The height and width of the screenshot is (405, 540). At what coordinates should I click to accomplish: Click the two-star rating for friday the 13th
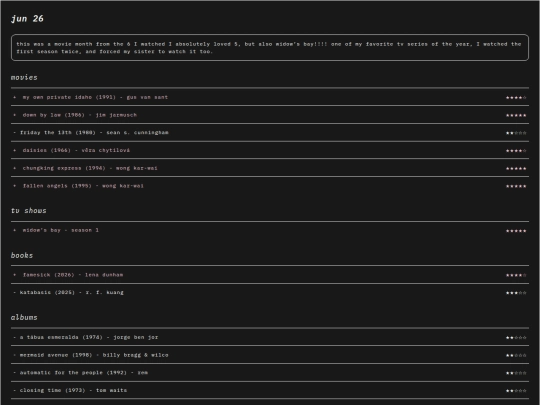(516, 133)
